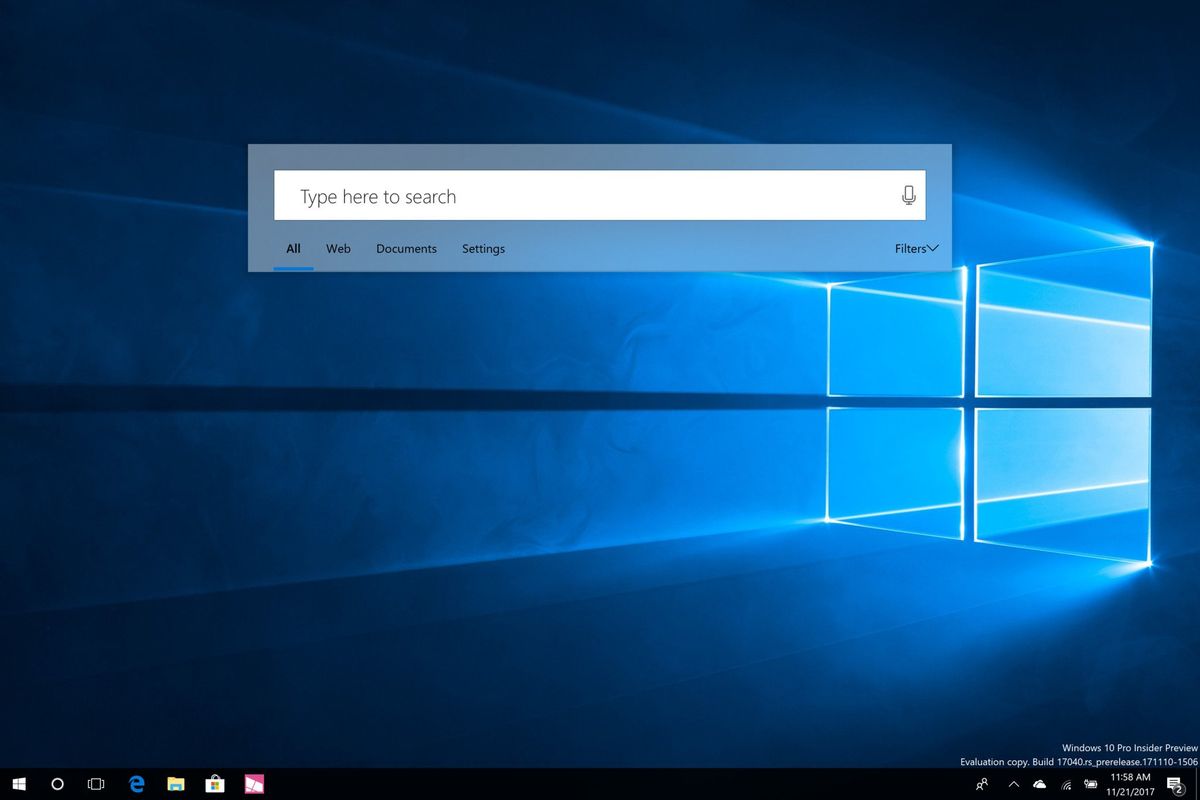Viewport: 1200px width, 800px height.
Task: Show hidden system tray icons
Action: (x=1014, y=784)
